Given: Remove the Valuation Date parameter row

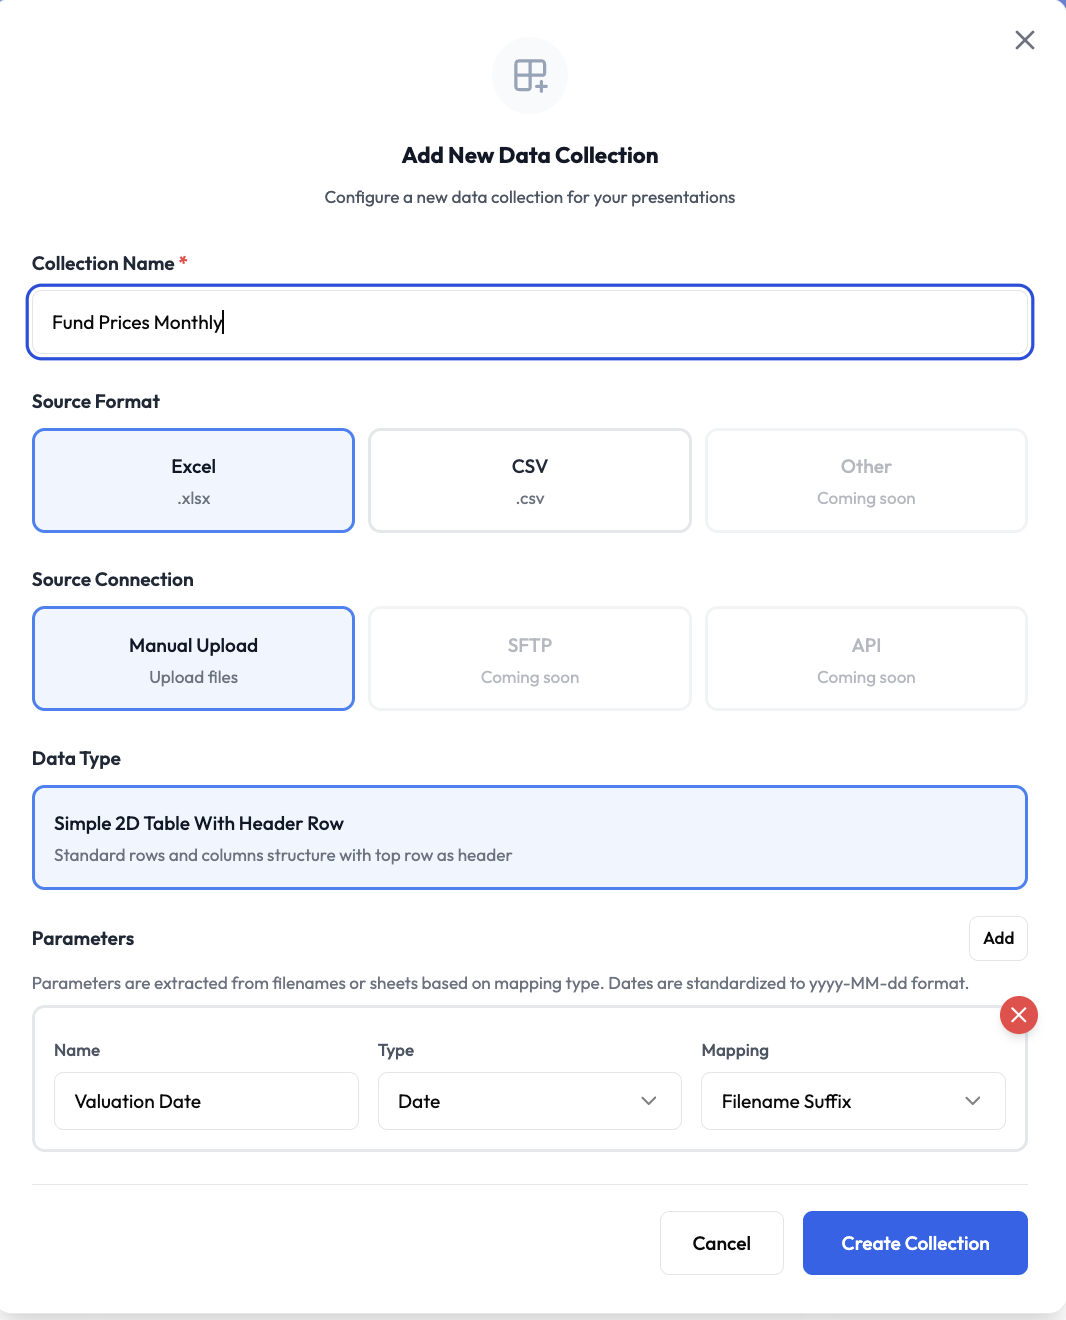Looking at the screenshot, I should [x=1018, y=1015].
